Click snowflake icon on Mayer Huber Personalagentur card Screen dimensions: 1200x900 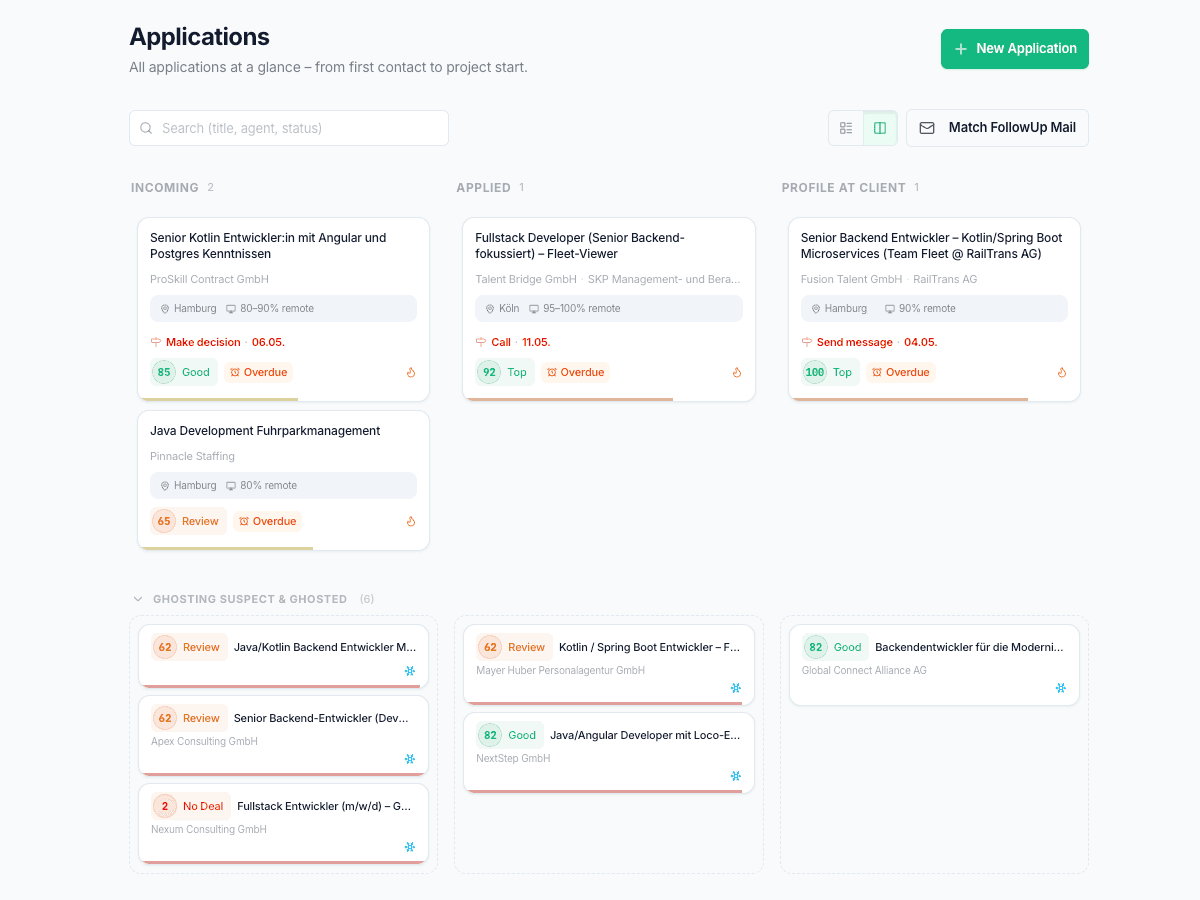[736, 688]
